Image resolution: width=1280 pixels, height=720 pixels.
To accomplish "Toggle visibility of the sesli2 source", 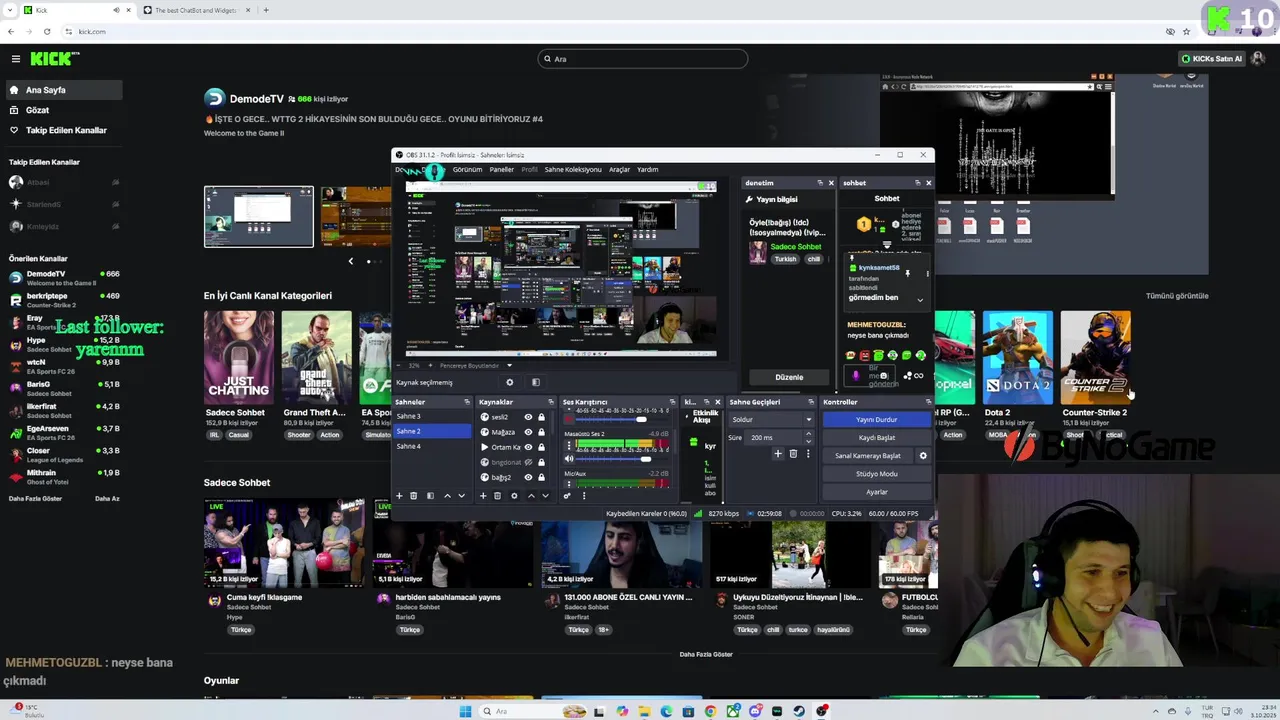I will coord(528,417).
